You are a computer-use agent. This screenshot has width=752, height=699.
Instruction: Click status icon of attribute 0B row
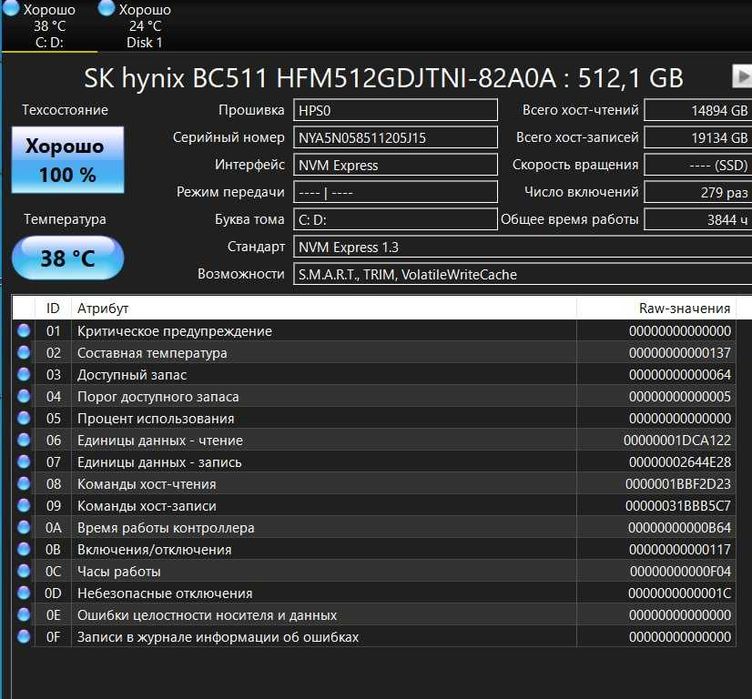24,549
